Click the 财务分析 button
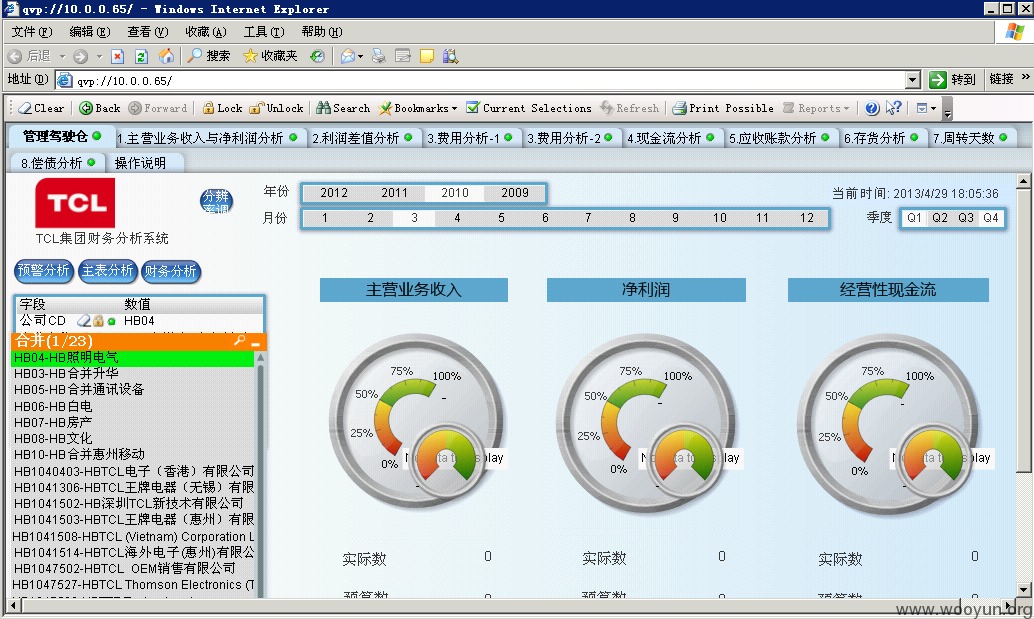This screenshot has width=1034, height=619. 171,271
